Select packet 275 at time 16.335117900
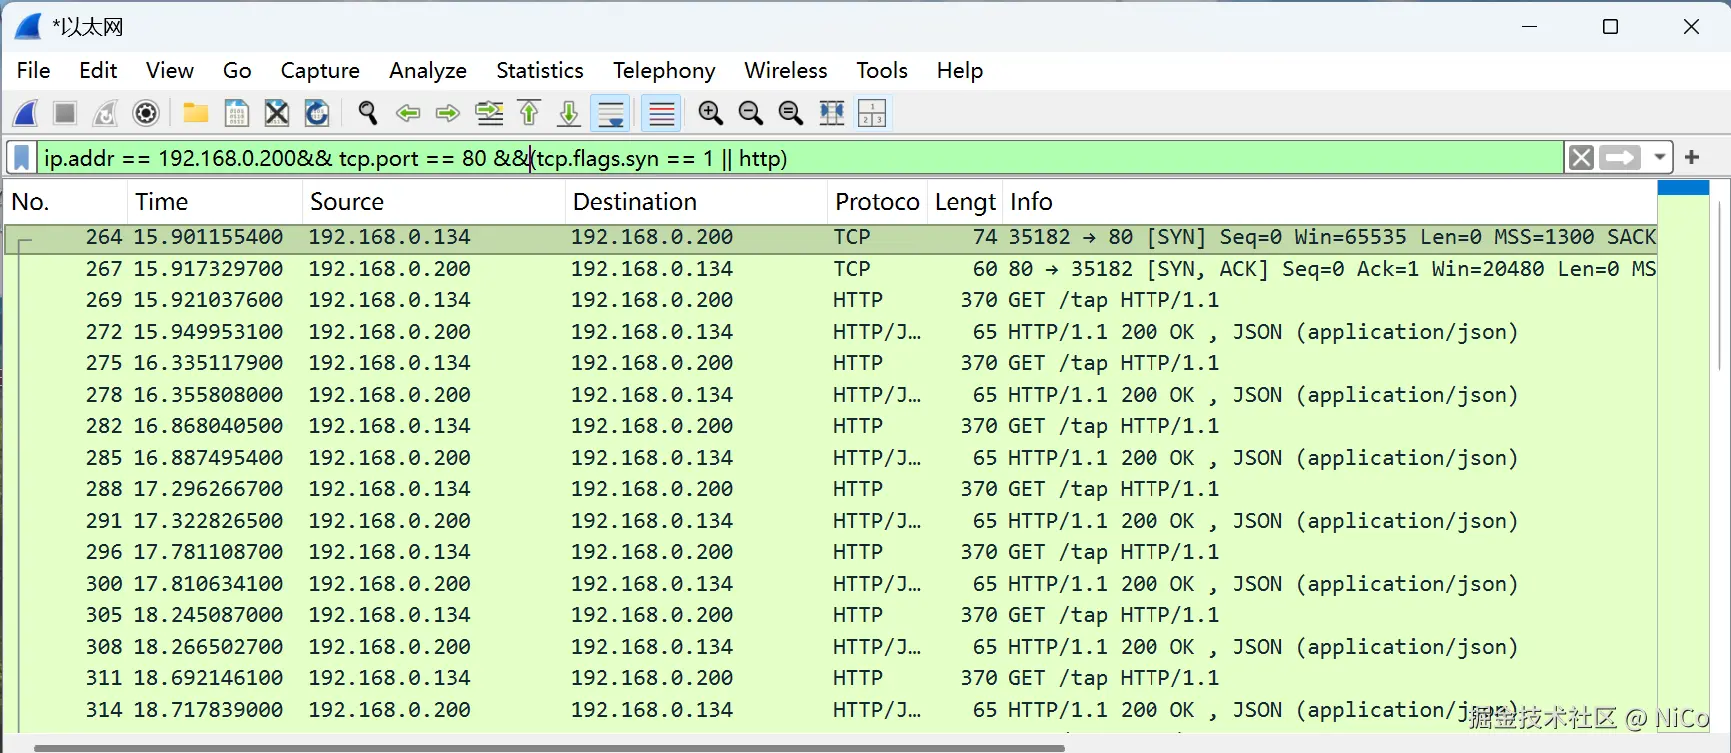 click(x=830, y=363)
